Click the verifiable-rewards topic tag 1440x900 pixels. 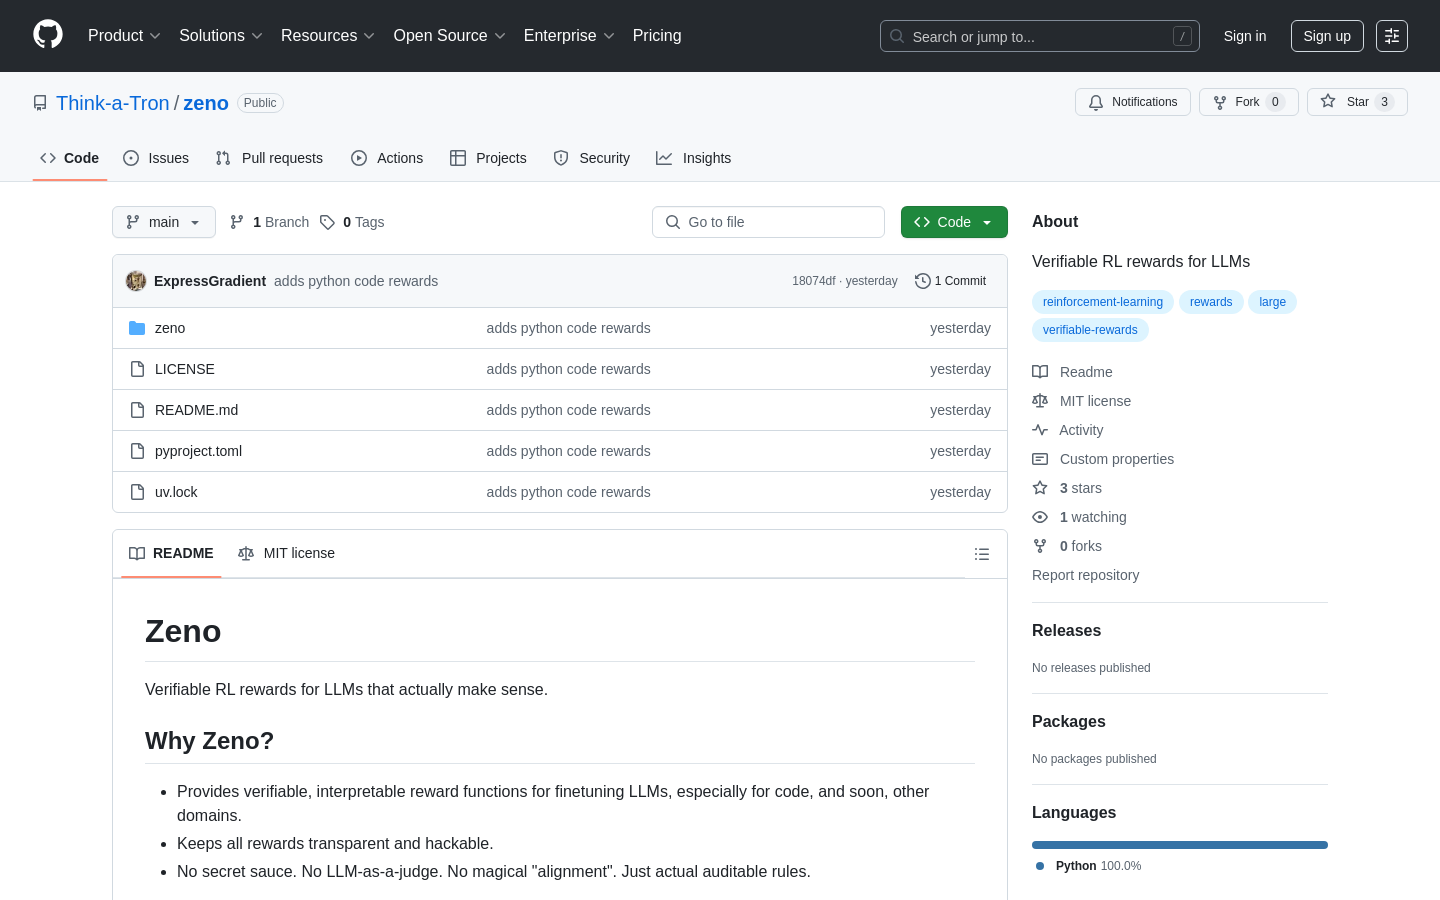coord(1090,330)
